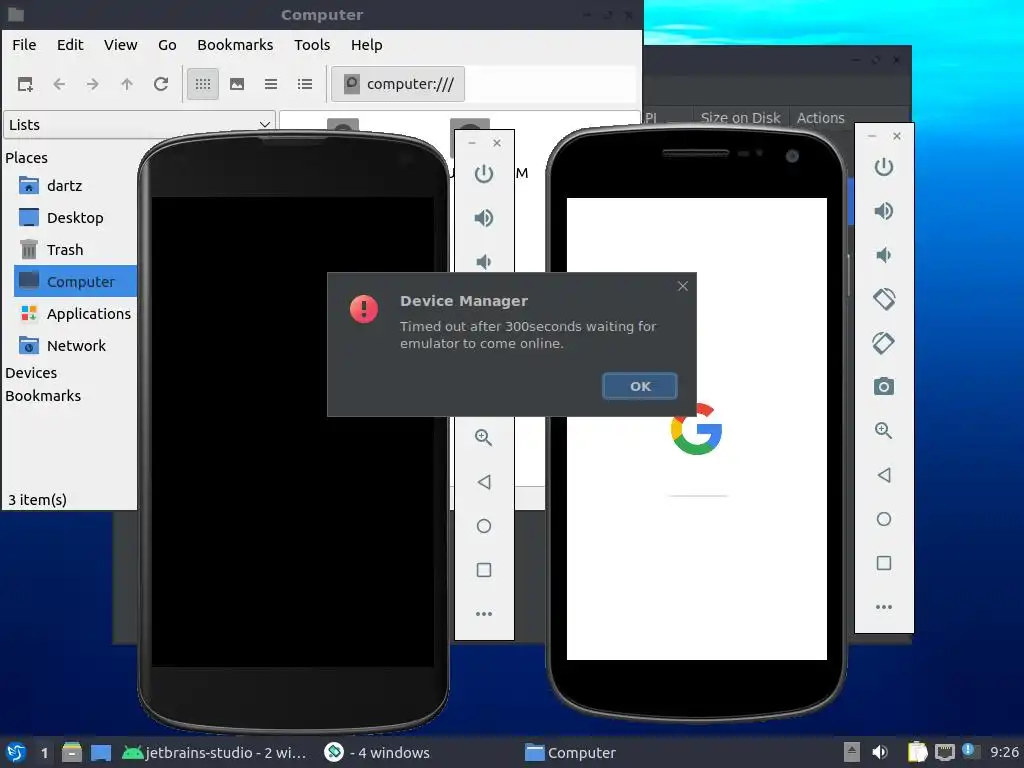This screenshot has height=768, width=1024.
Task: Click the Actions column header
Action: (x=820, y=118)
